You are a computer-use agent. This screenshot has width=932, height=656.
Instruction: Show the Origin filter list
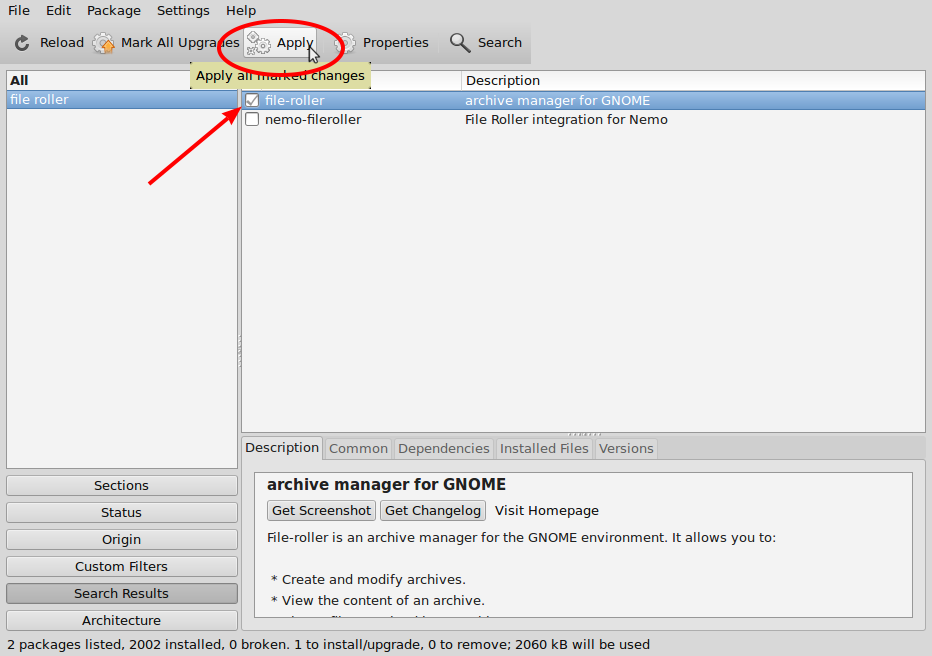[121, 540]
